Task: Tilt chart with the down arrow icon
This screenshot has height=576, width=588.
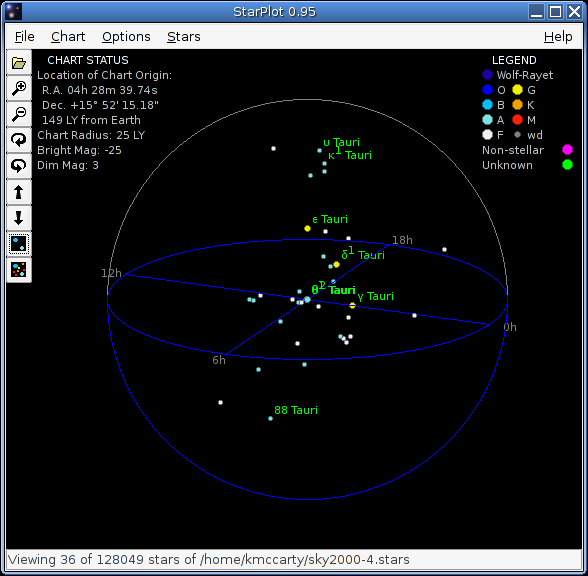Action: [x=19, y=218]
